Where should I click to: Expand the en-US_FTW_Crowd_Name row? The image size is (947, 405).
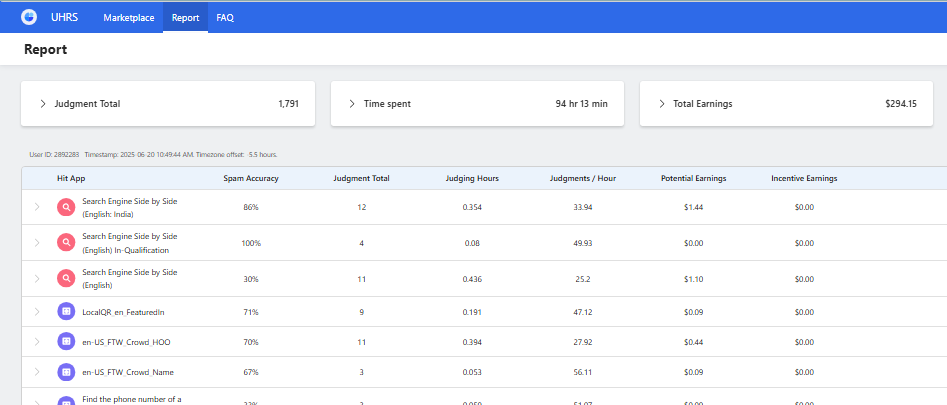point(37,372)
